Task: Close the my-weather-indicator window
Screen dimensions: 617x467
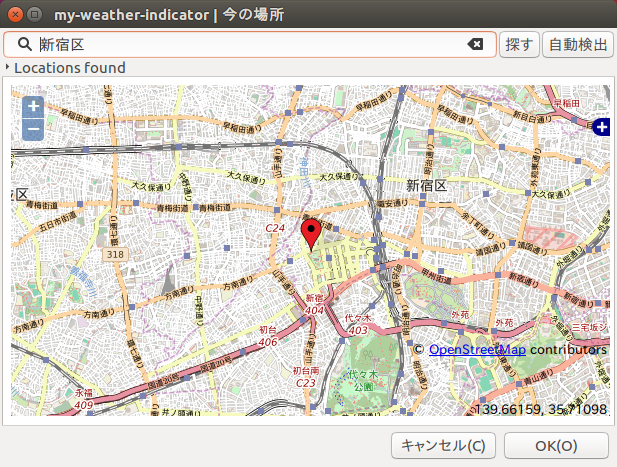Action: (15, 15)
